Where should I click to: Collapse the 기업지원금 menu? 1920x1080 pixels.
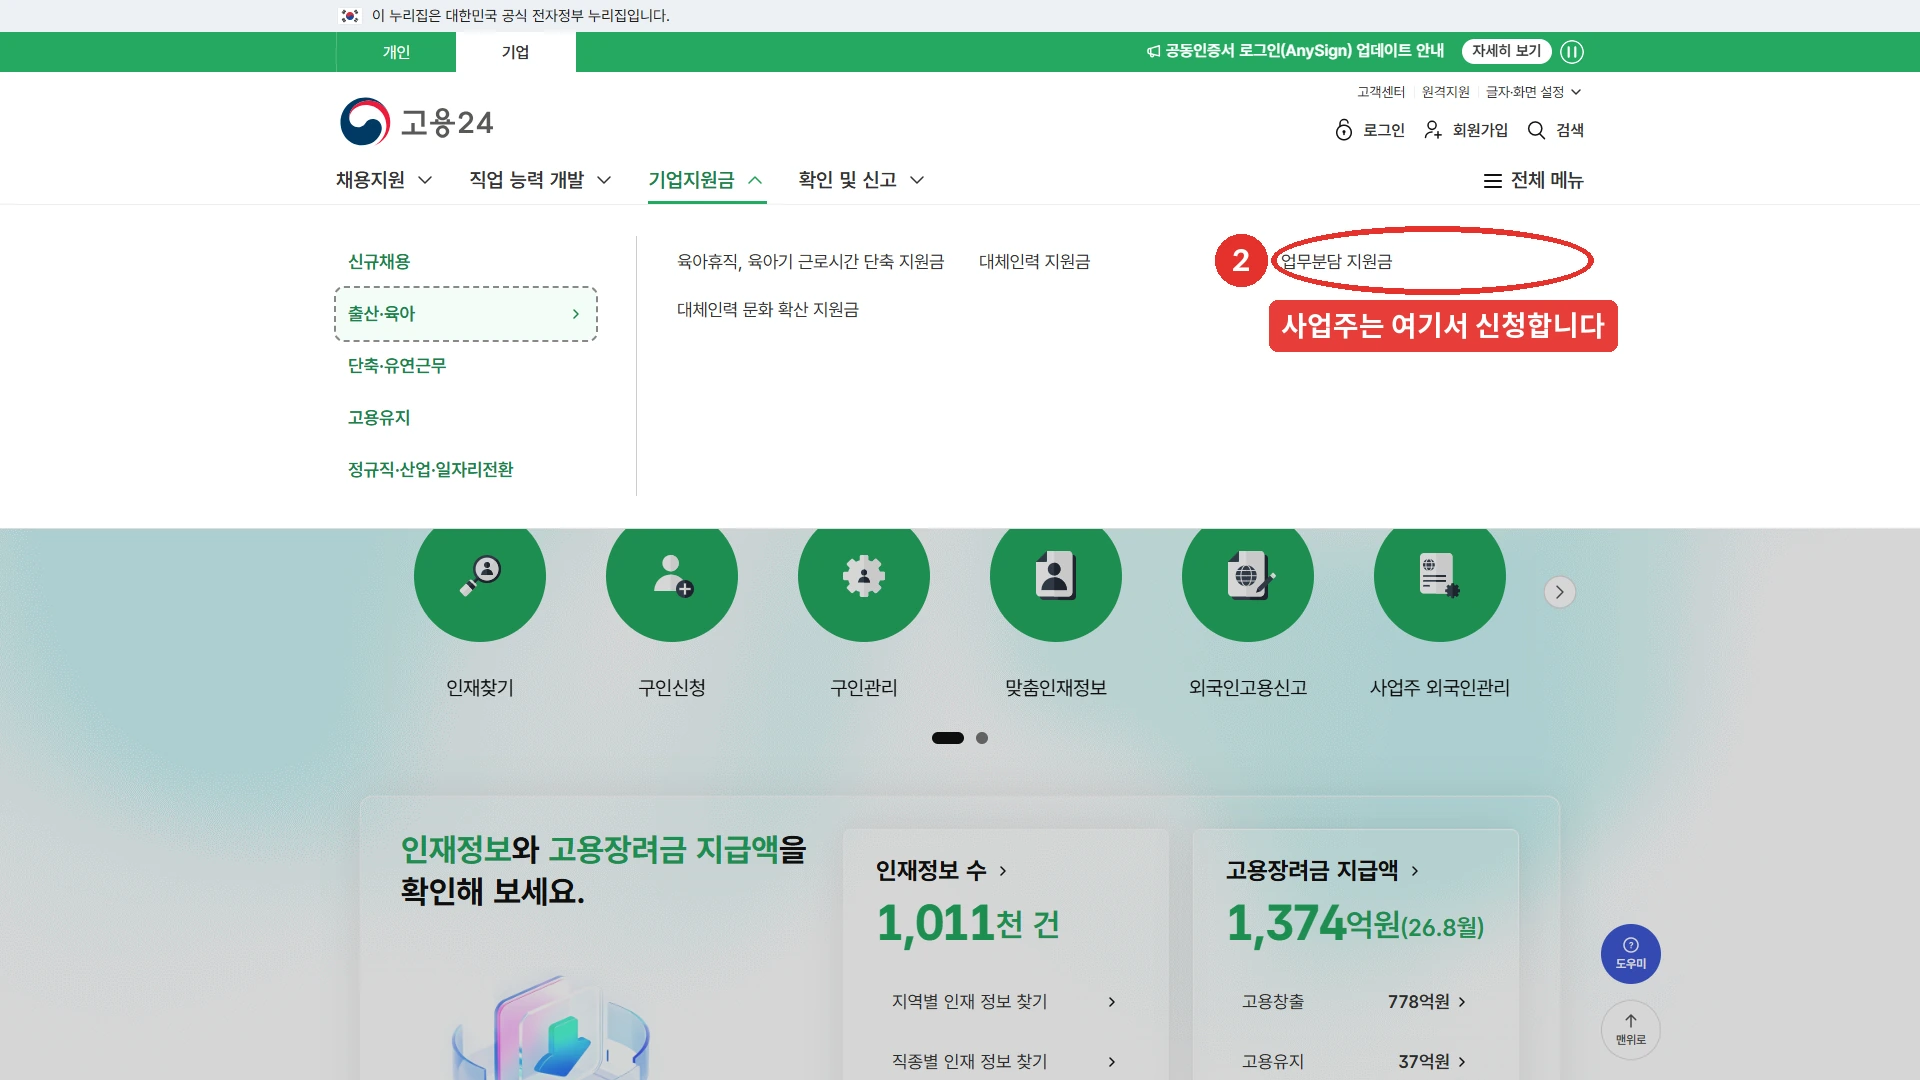(x=706, y=180)
